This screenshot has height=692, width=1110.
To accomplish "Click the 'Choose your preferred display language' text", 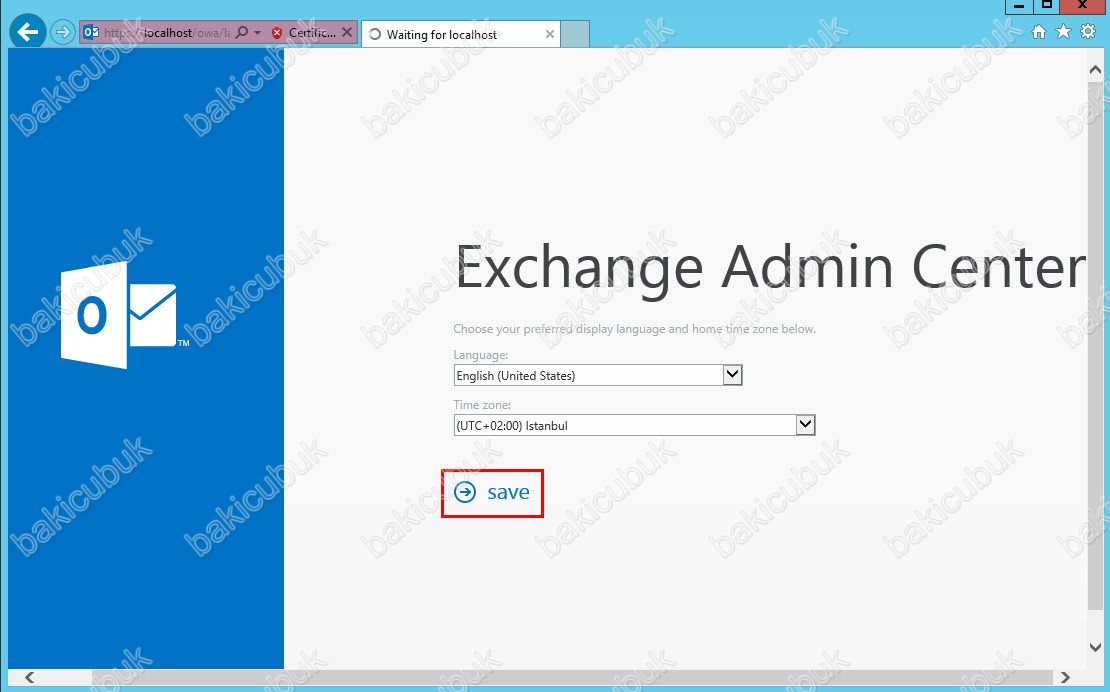I will click(x=634, y=329).
